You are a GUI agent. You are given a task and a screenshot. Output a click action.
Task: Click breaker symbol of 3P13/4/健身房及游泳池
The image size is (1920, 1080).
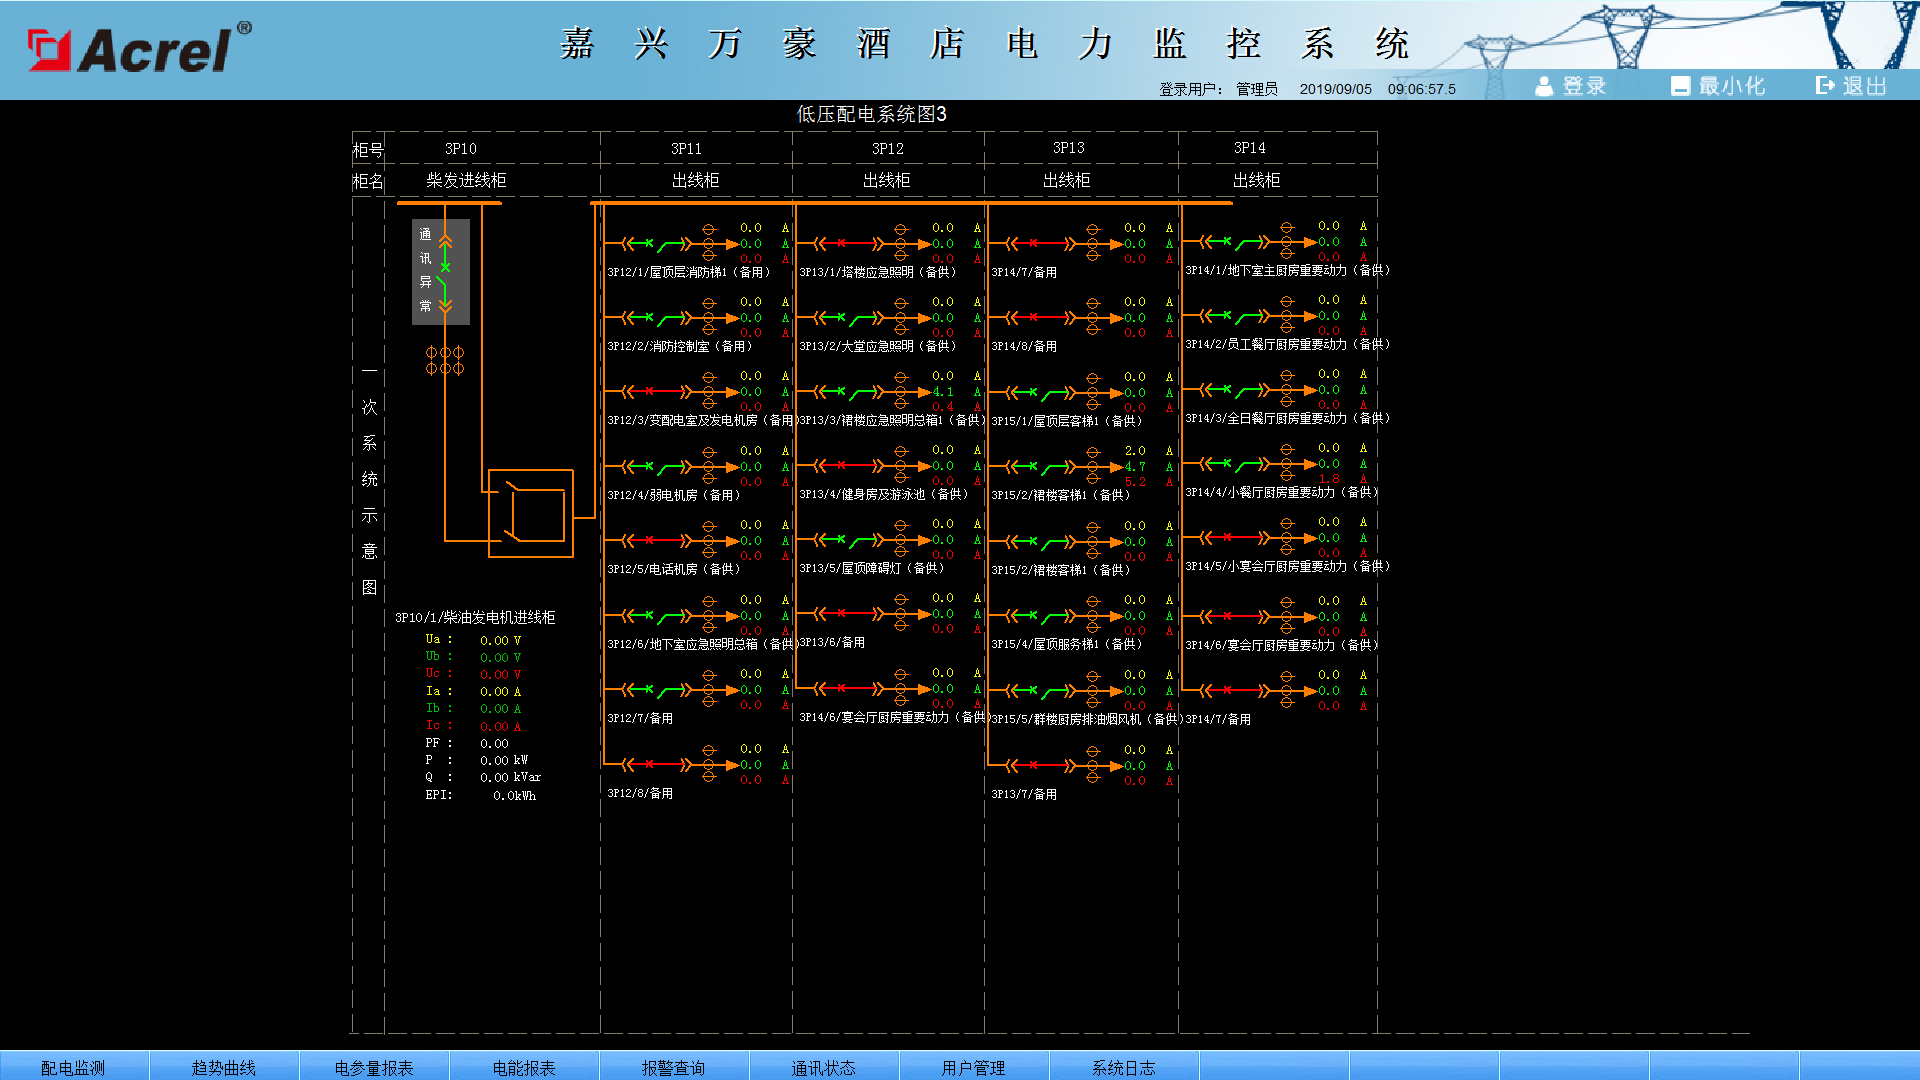coord(848,465)
